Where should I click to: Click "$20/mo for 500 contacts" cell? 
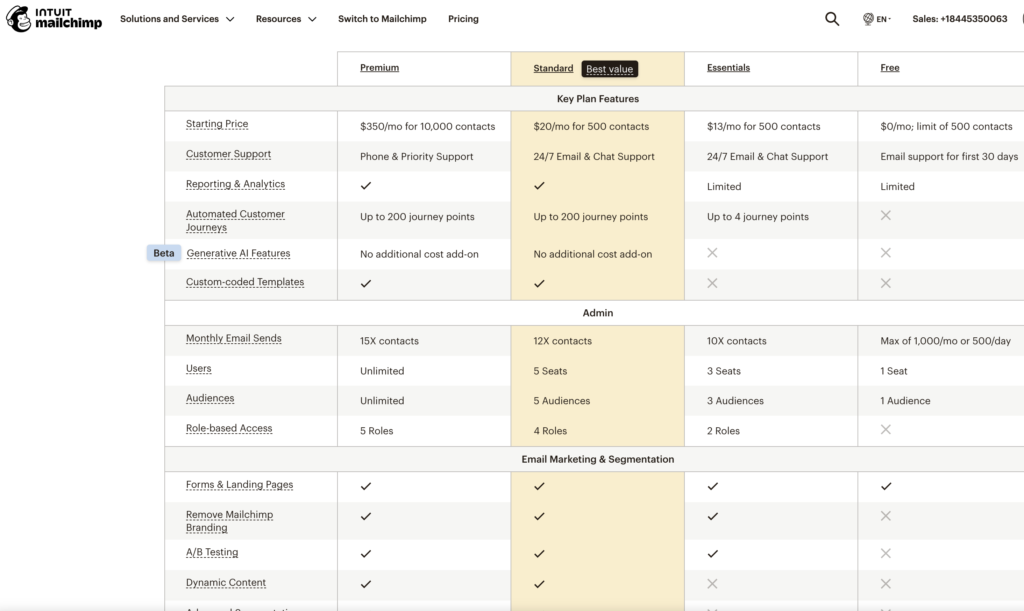[x=591, y=127]
